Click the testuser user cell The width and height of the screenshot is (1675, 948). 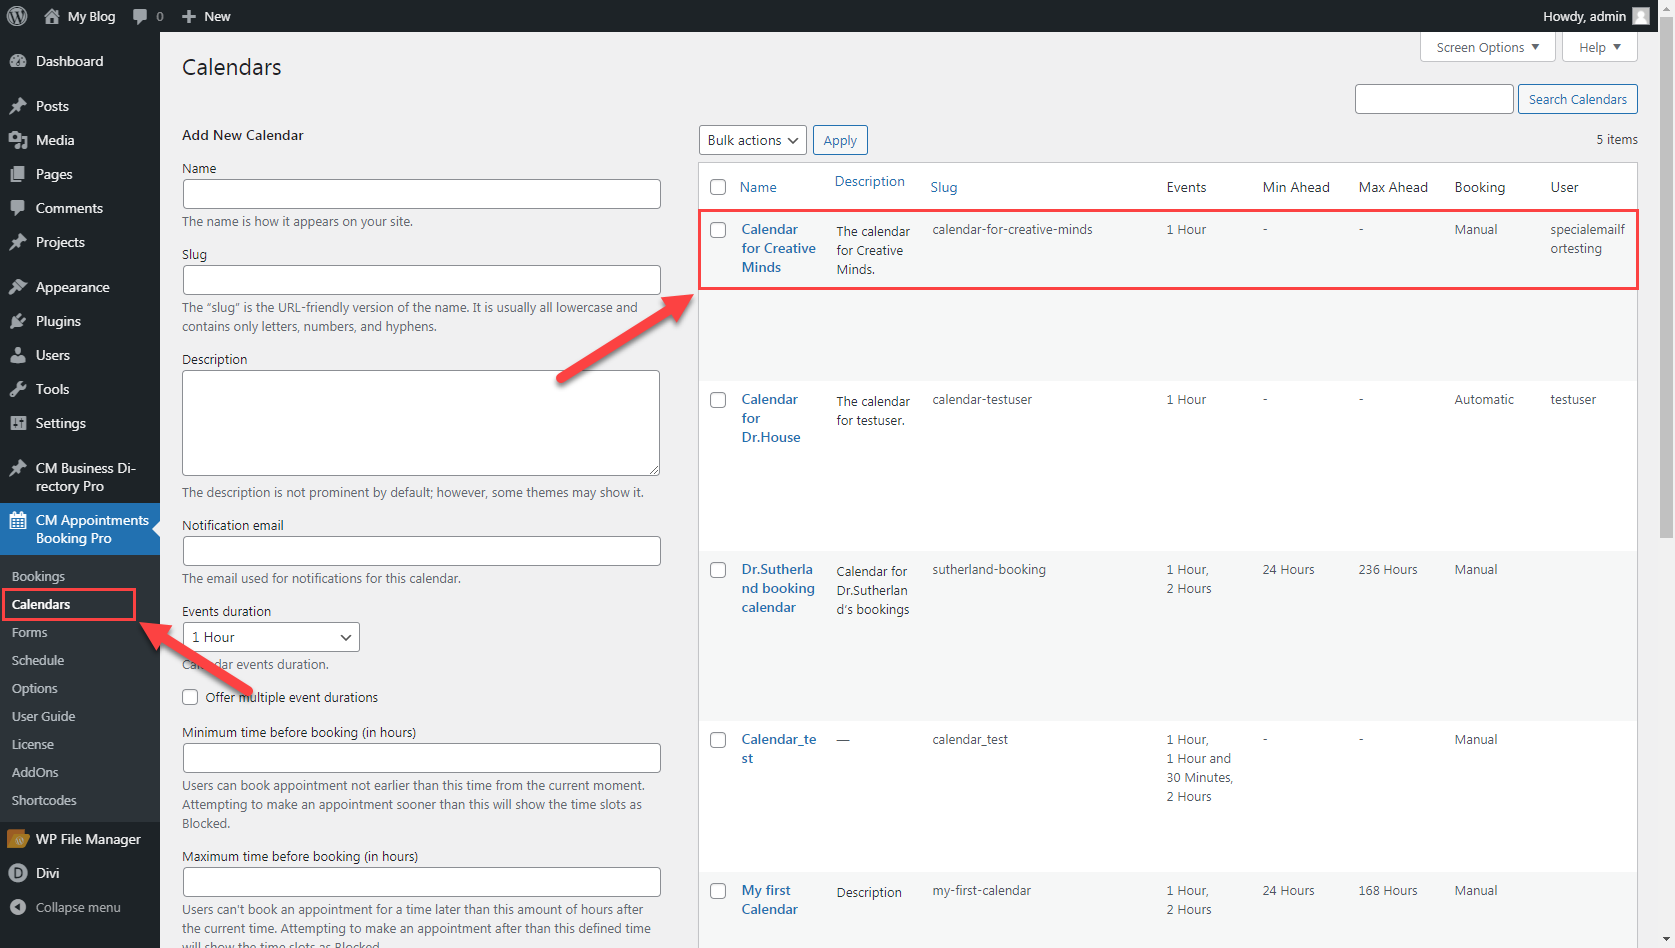pos(1573,400)
